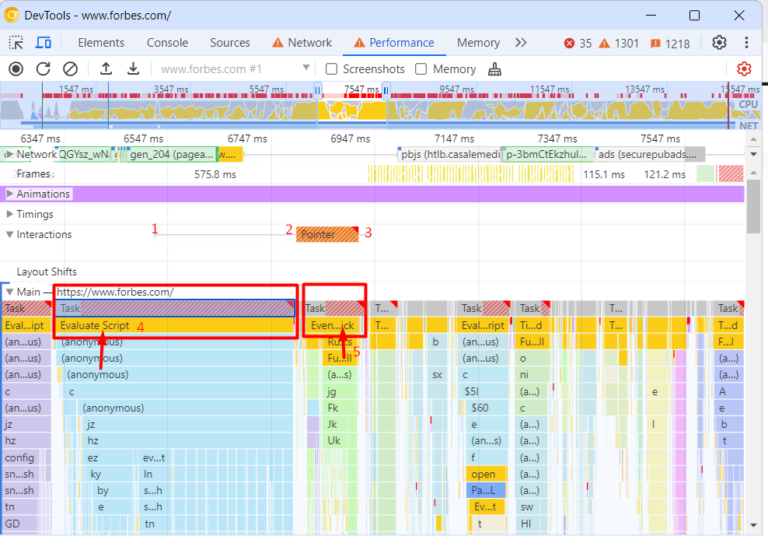Image resolution: width=768 pixels, height=536 pixels.
Task: Start recording a performance profile
Action: tap(16, 69)
